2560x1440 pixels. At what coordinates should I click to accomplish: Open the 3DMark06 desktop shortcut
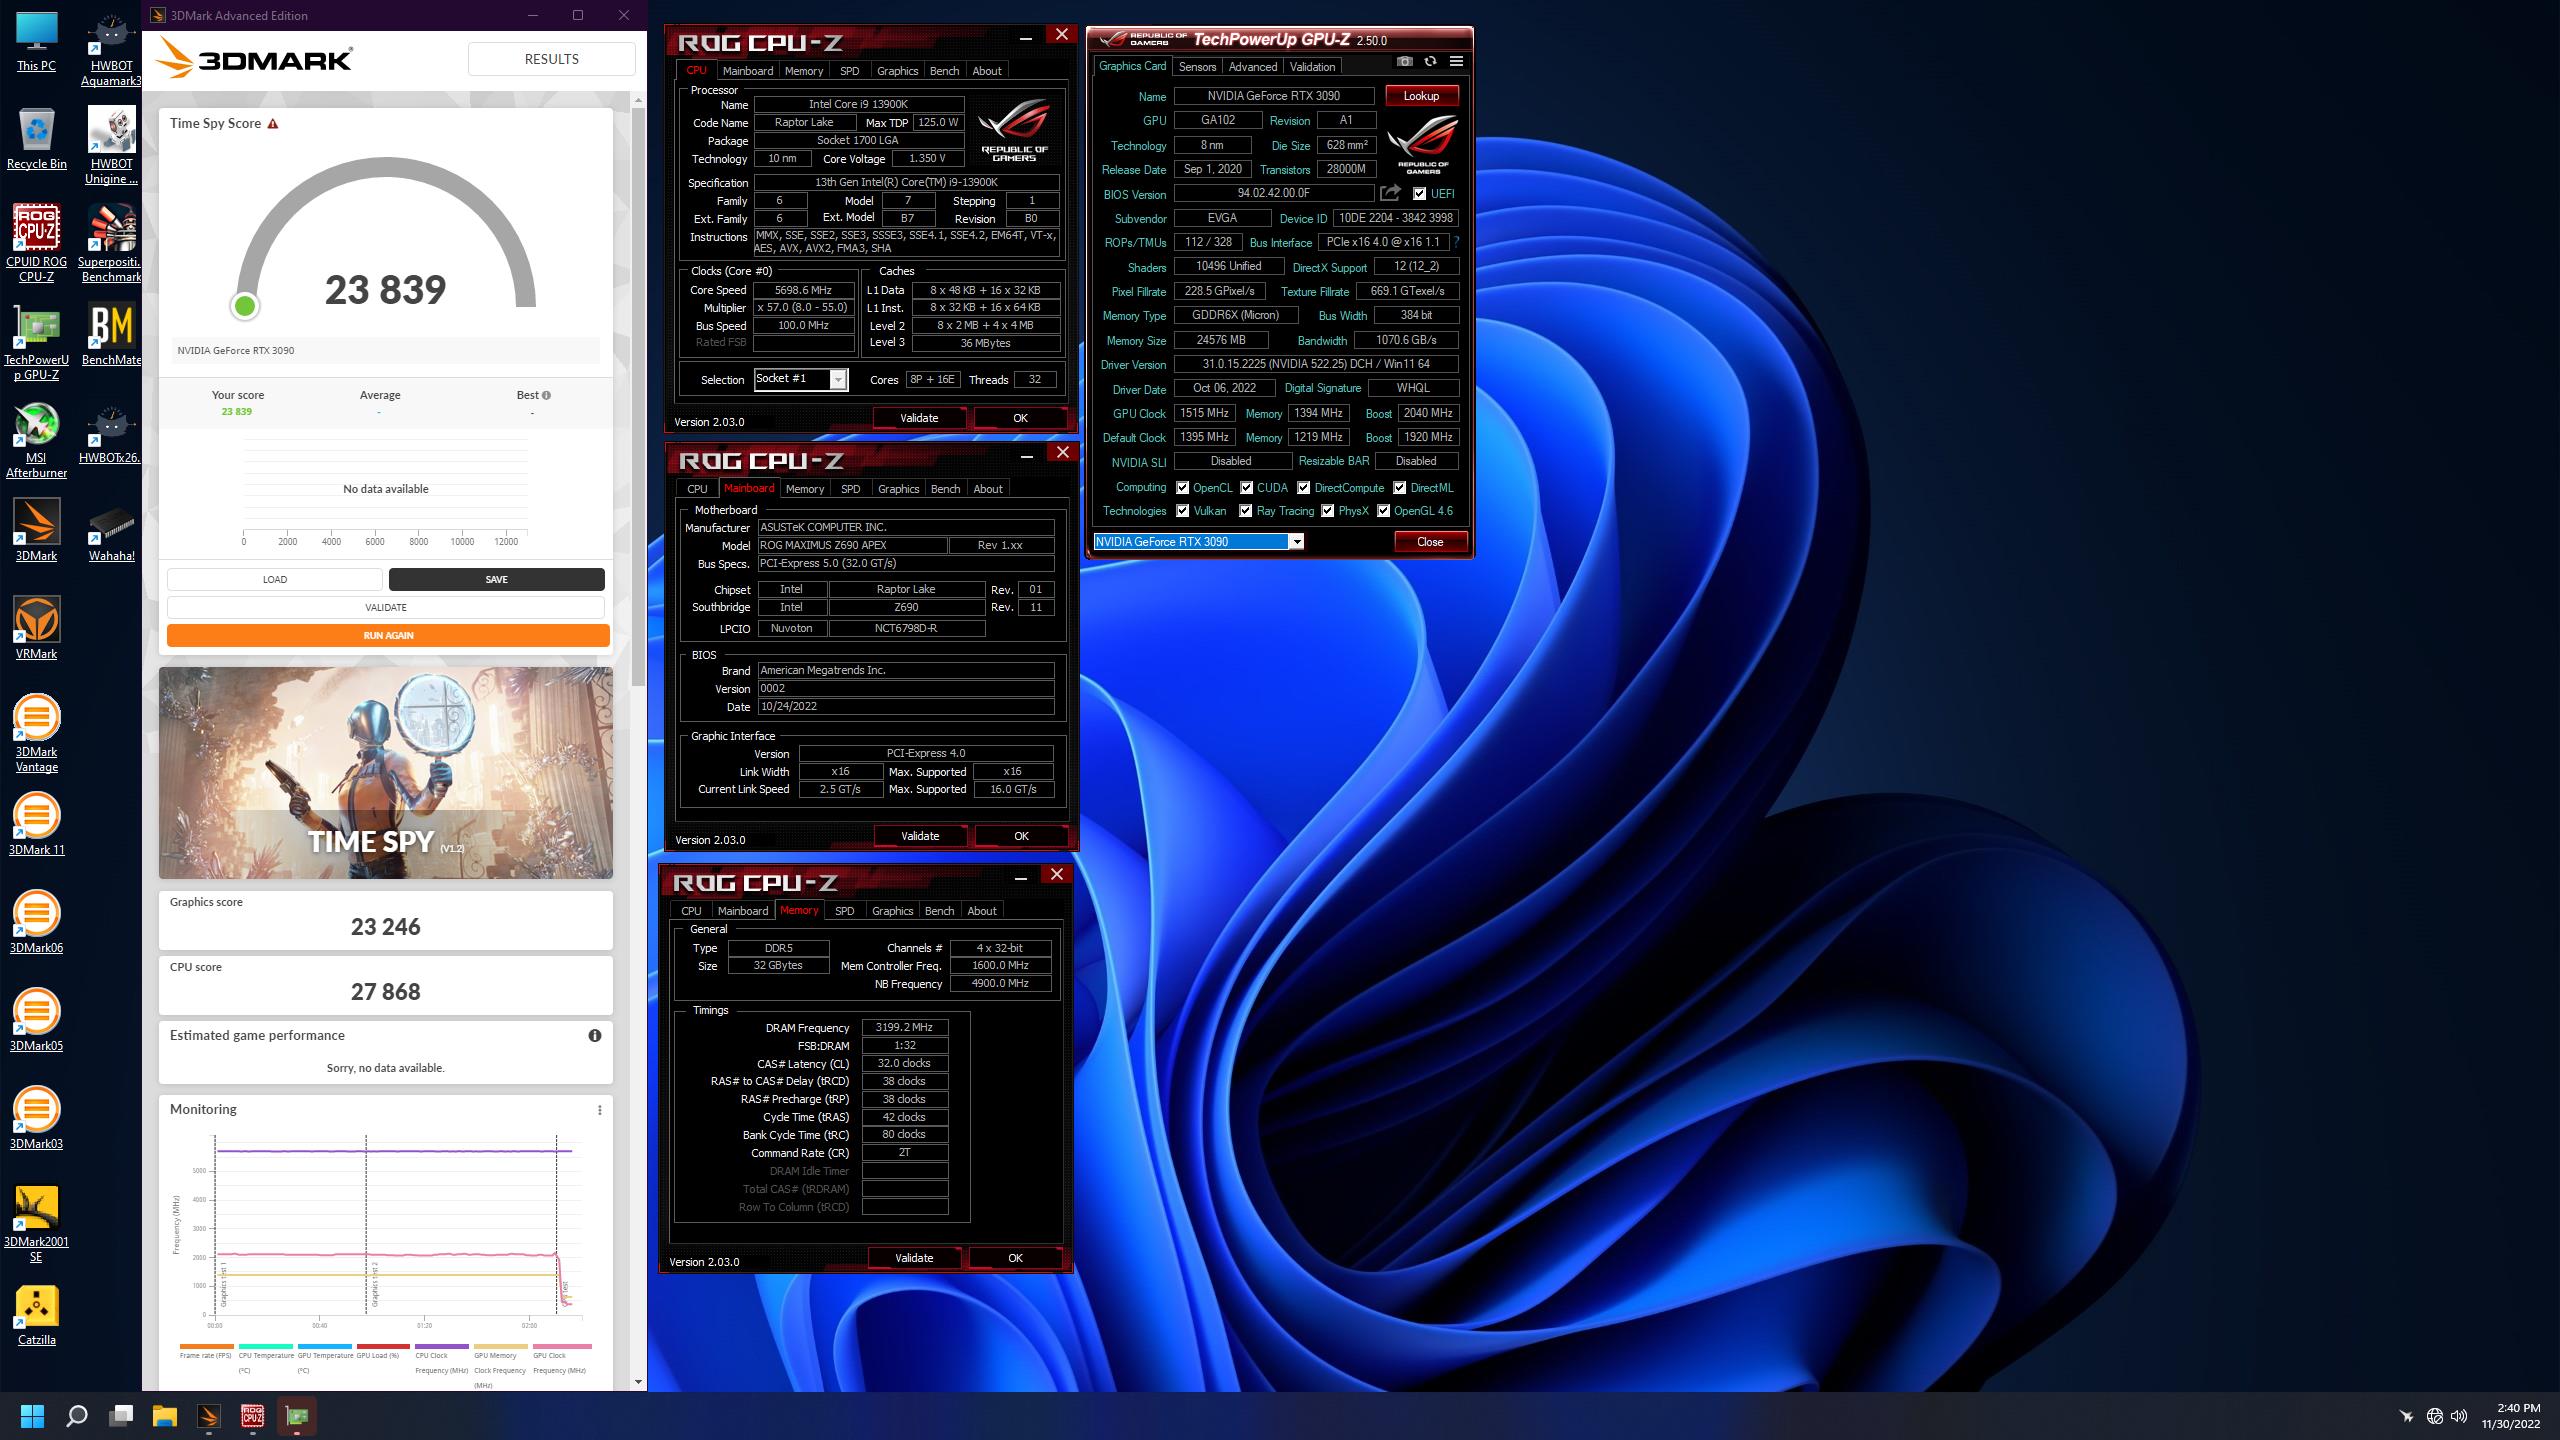click(x=37, y=922)
